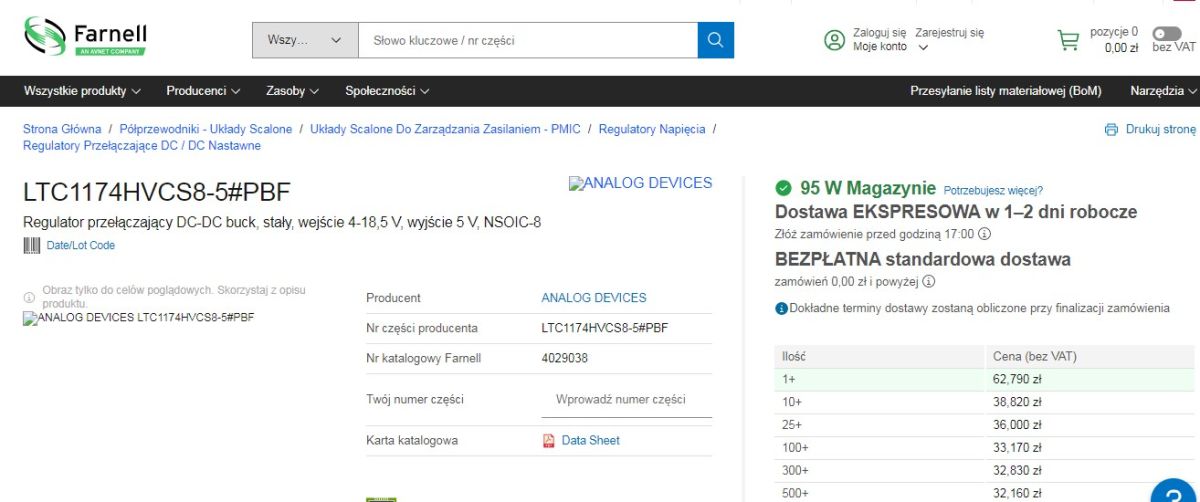1200x502 pixels.
Task: Toggle the bez VAT switch
Action: (x=1166, y=33)
